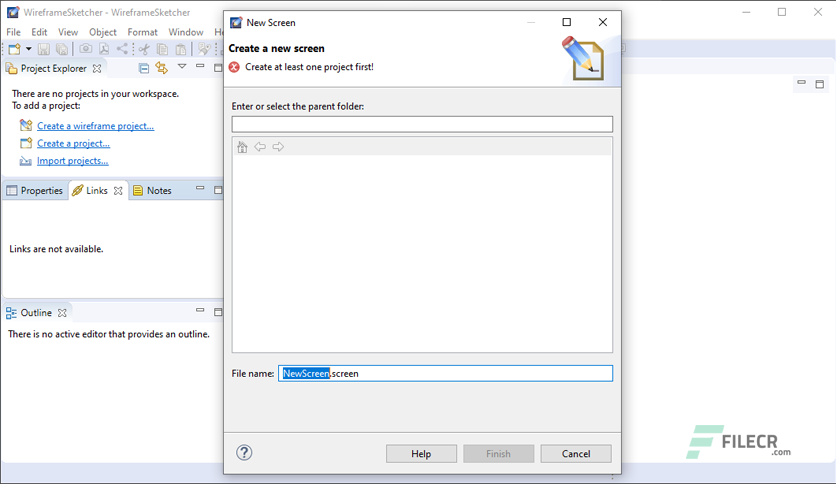Open the View menu
The height and width of the screenshot is (484, 836).
pyautogui.click(x=68, y=32)
